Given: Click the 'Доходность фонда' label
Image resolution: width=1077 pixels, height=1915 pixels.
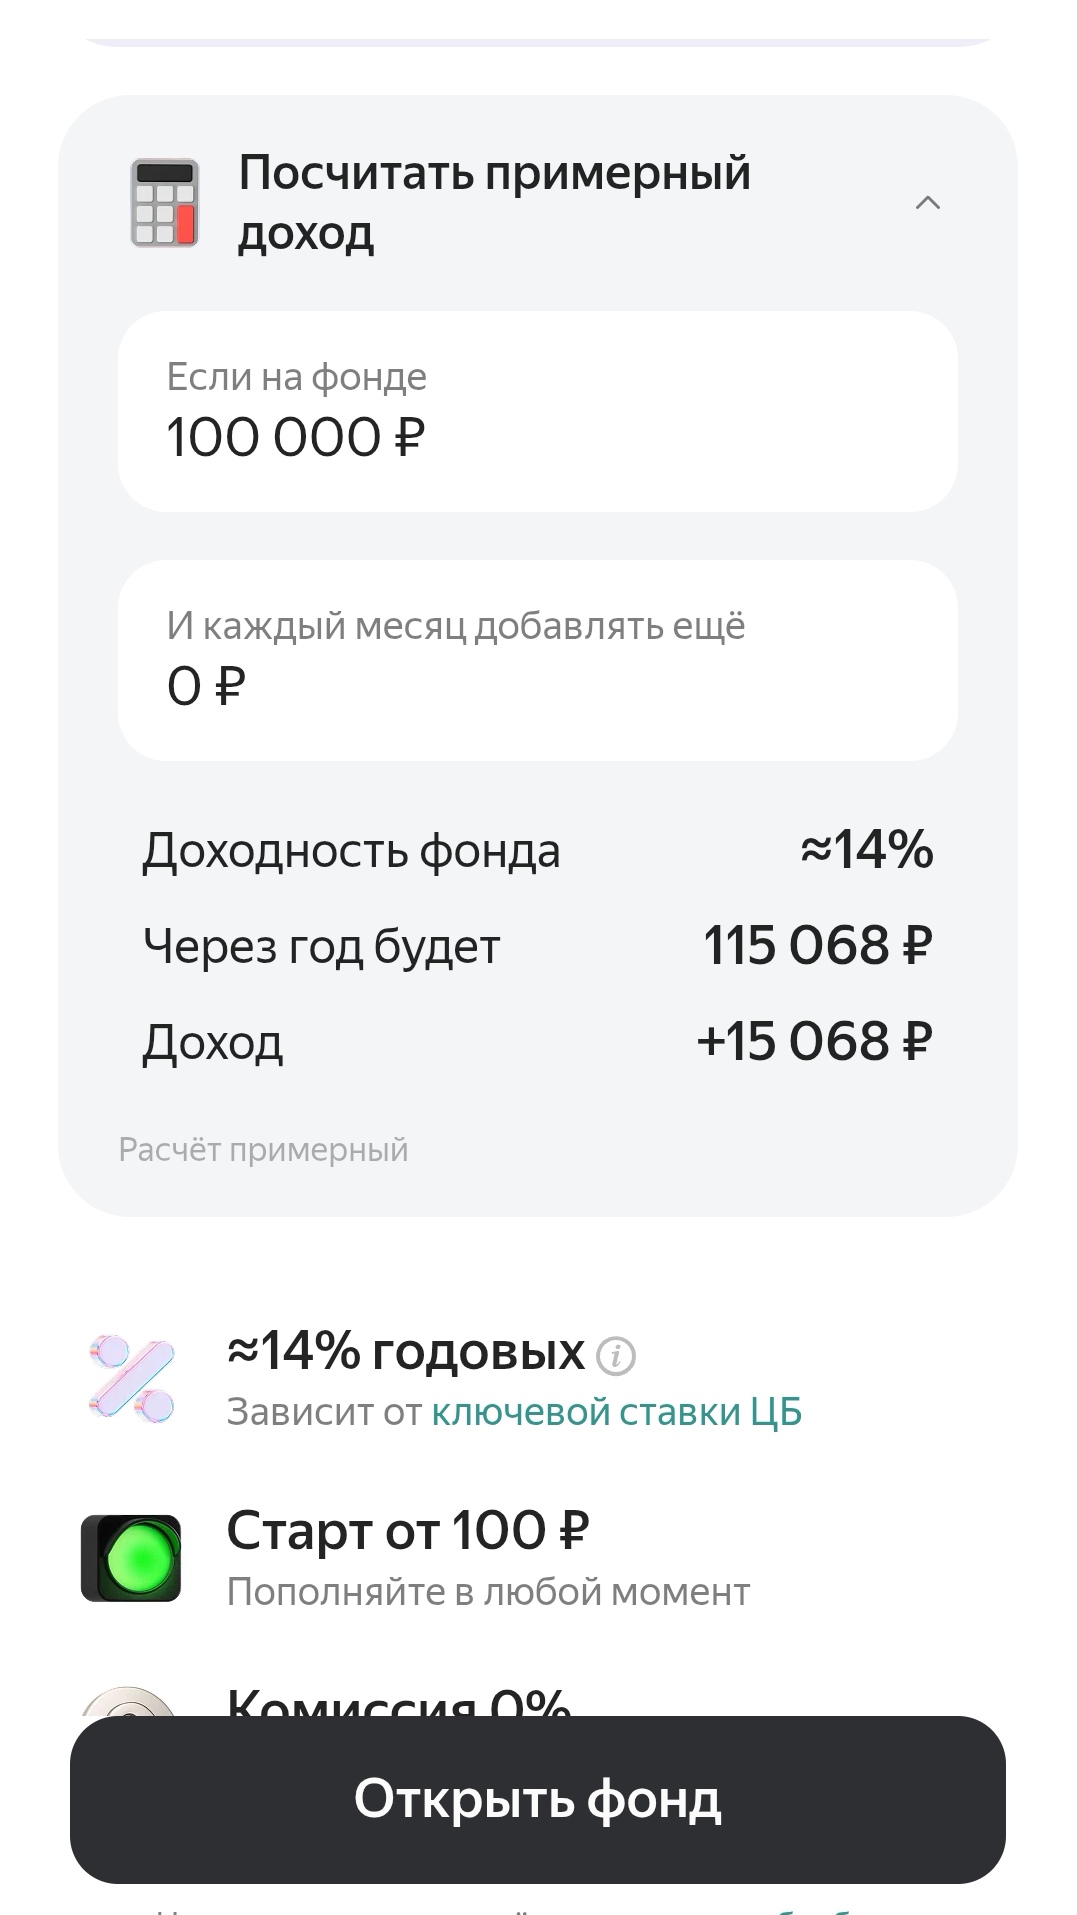Looking at the screenshot, I should pyautogui.click(x=351, y=851).
